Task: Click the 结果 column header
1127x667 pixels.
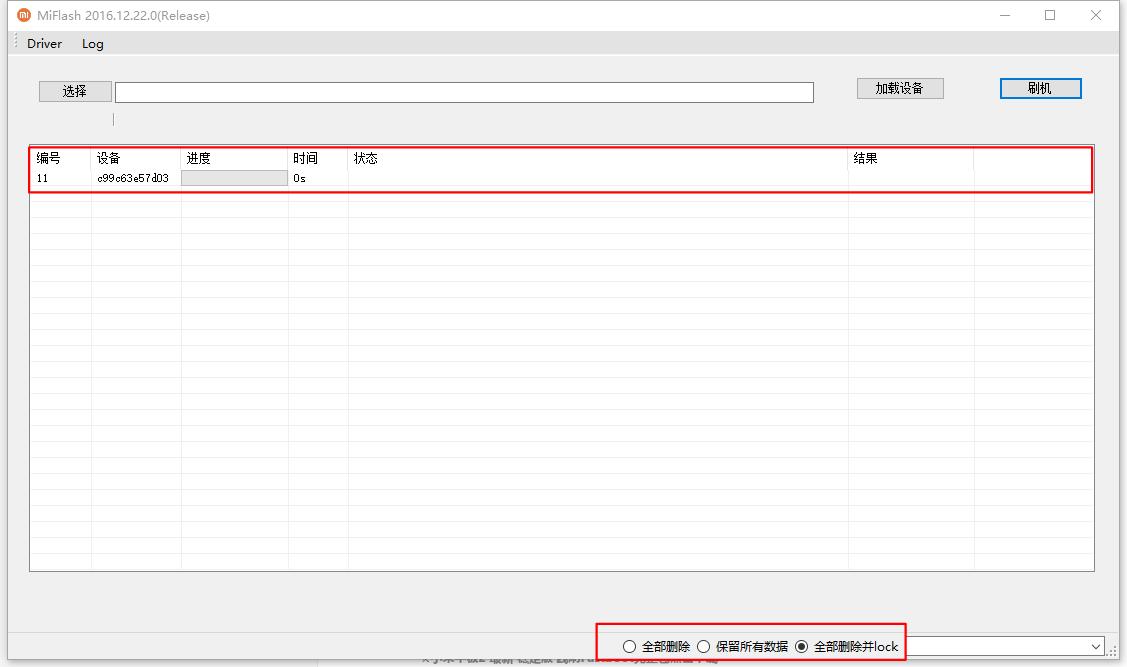Action: click(865, 158)
